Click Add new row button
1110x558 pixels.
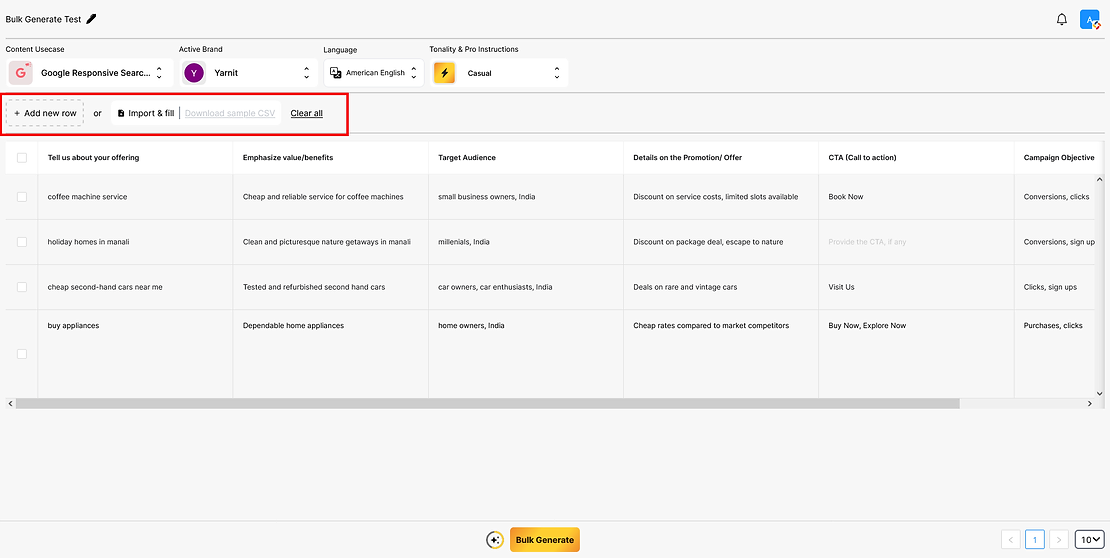45,113
